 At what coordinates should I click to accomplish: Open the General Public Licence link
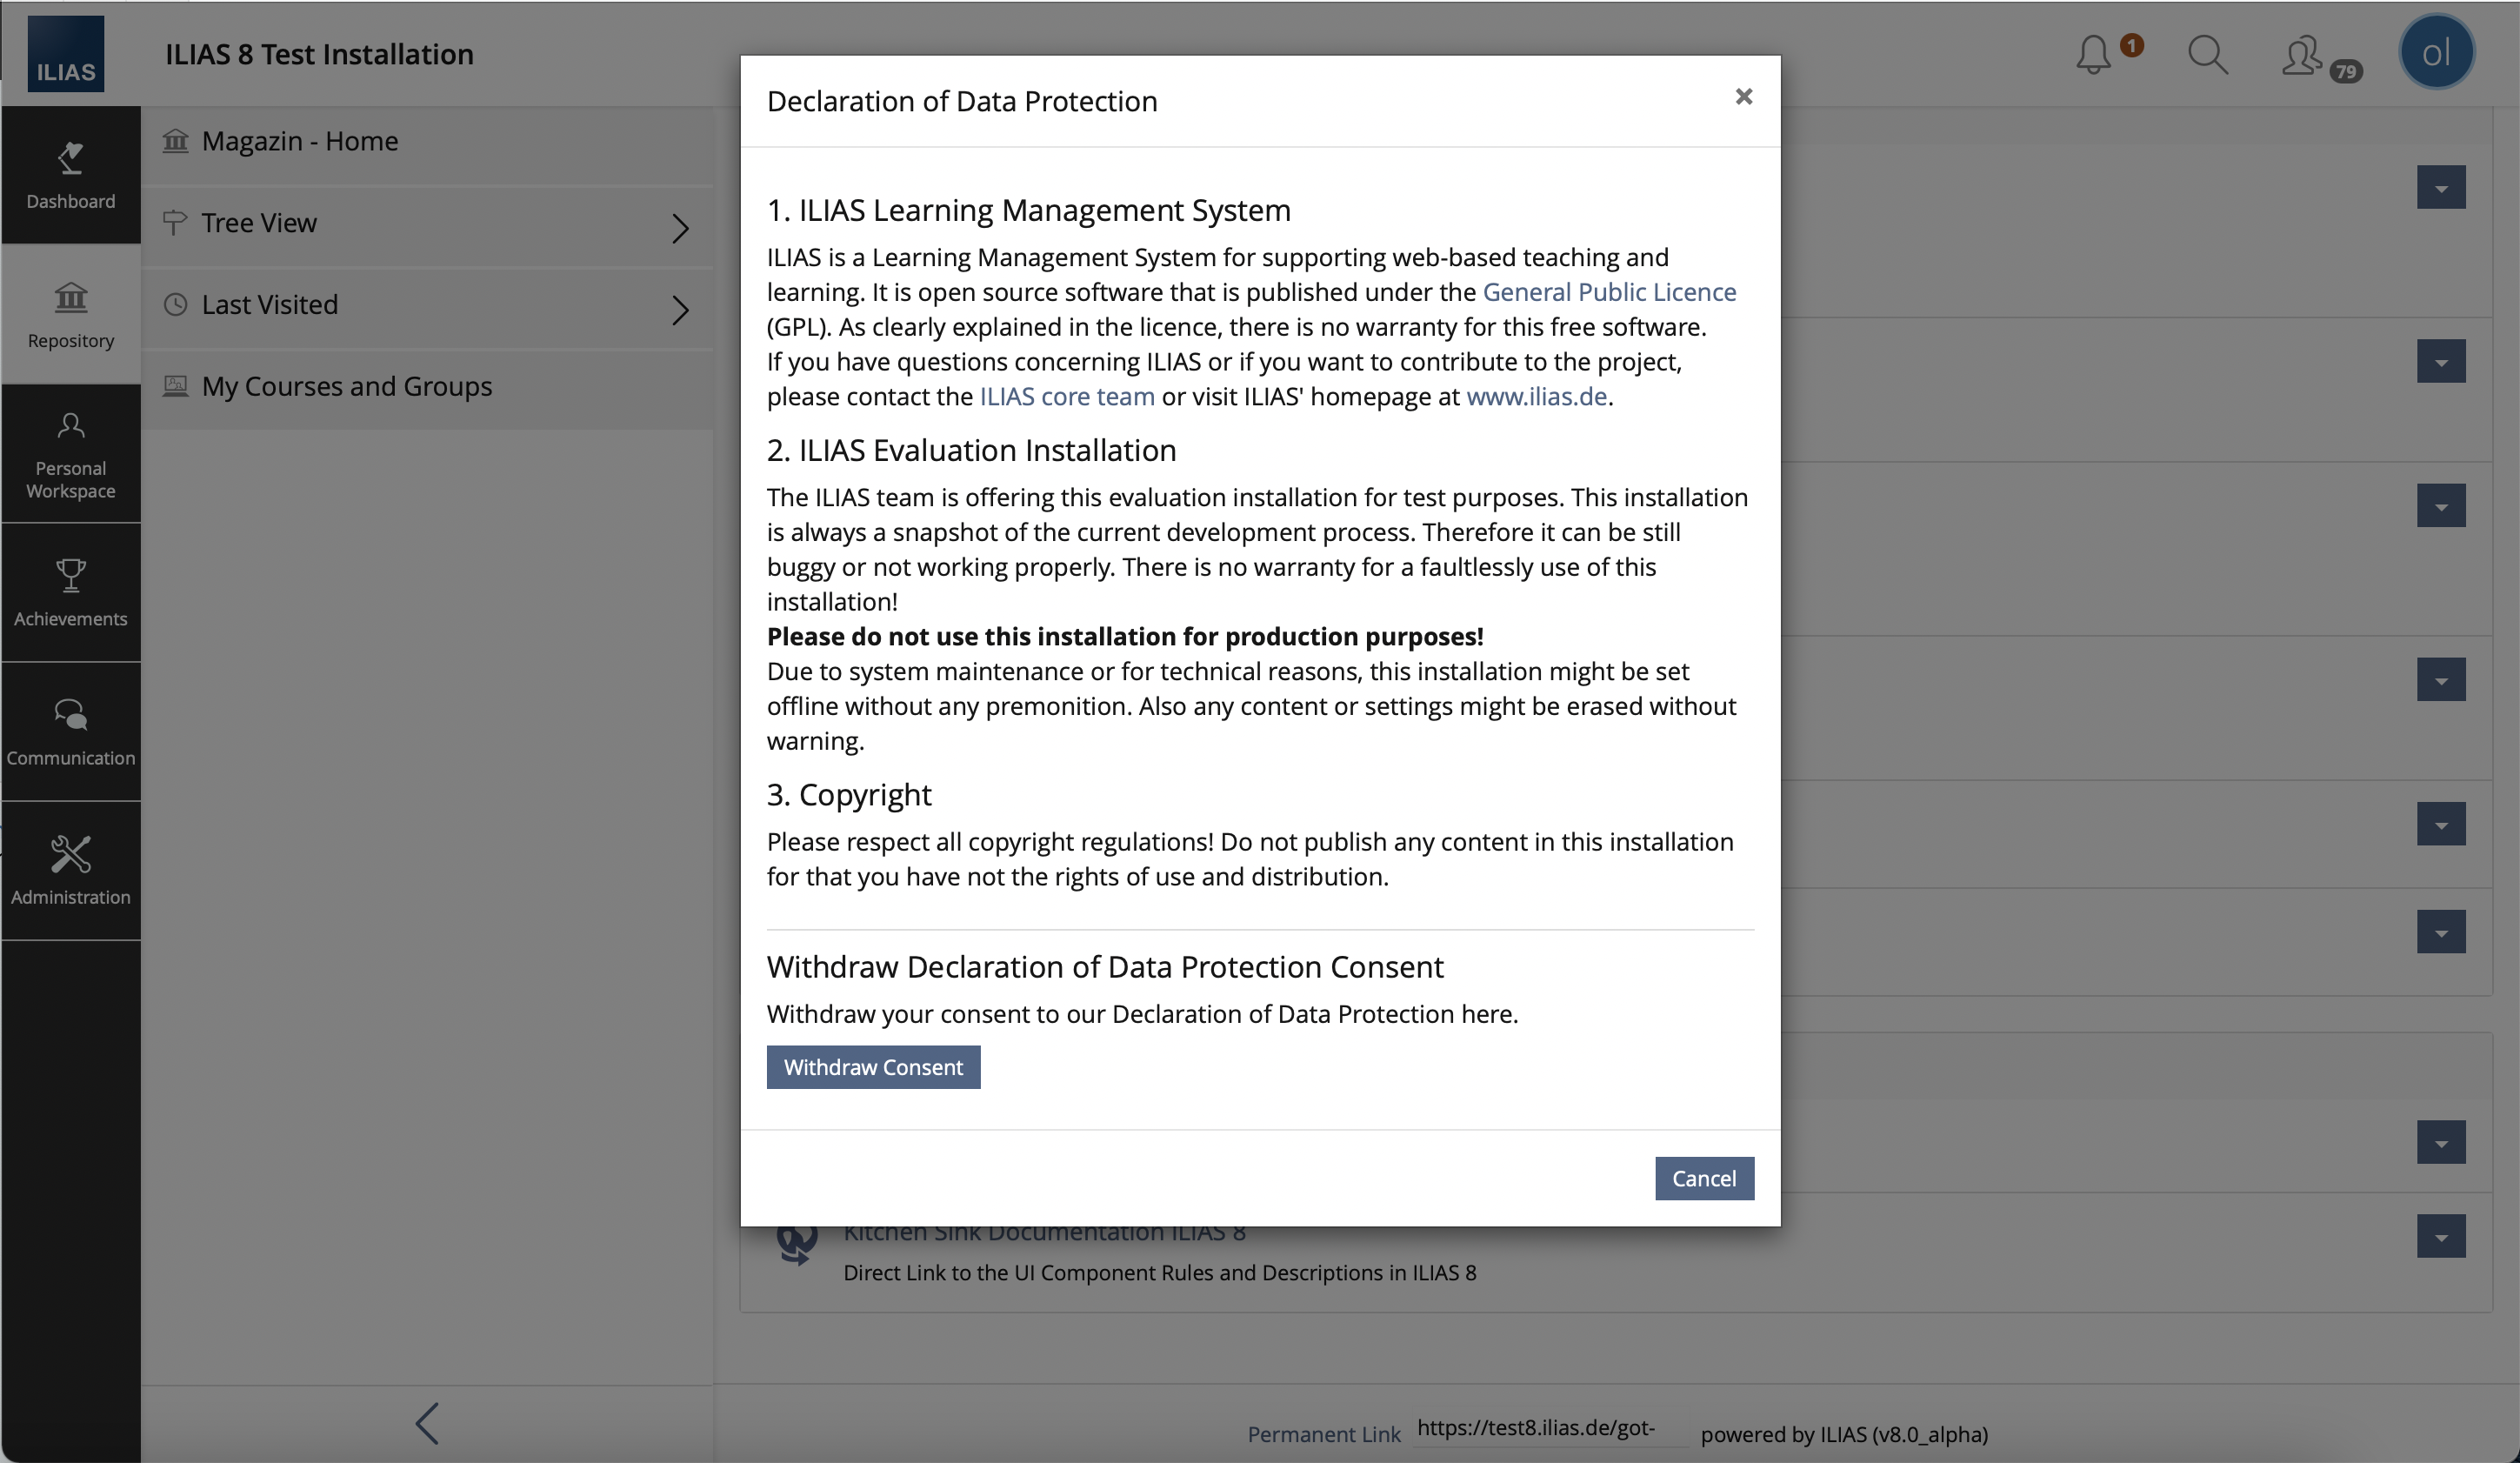pos(1609,292)
